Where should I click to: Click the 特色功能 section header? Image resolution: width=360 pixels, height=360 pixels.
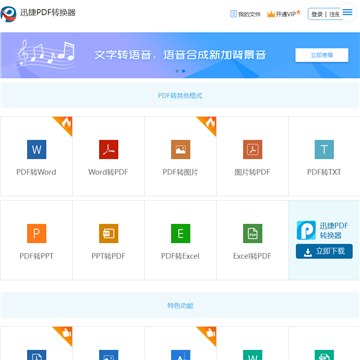(180, 306)
